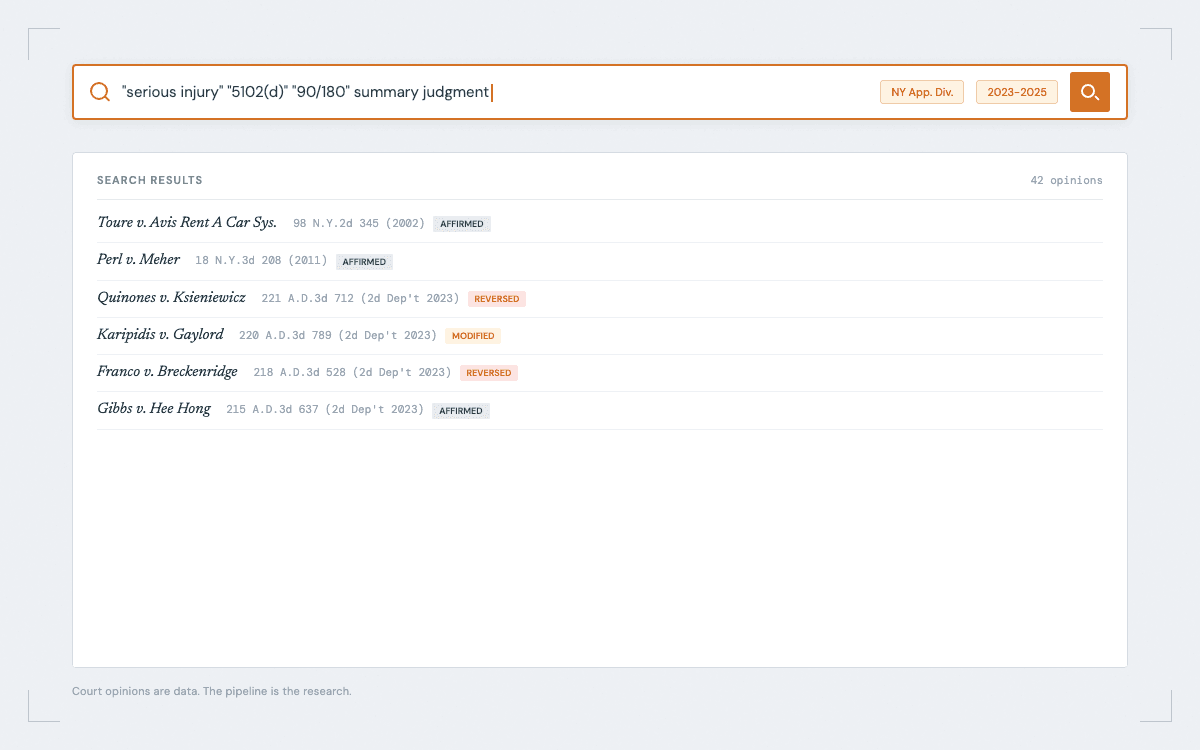Click the orange highlighted search bar border

coord(600,66)
